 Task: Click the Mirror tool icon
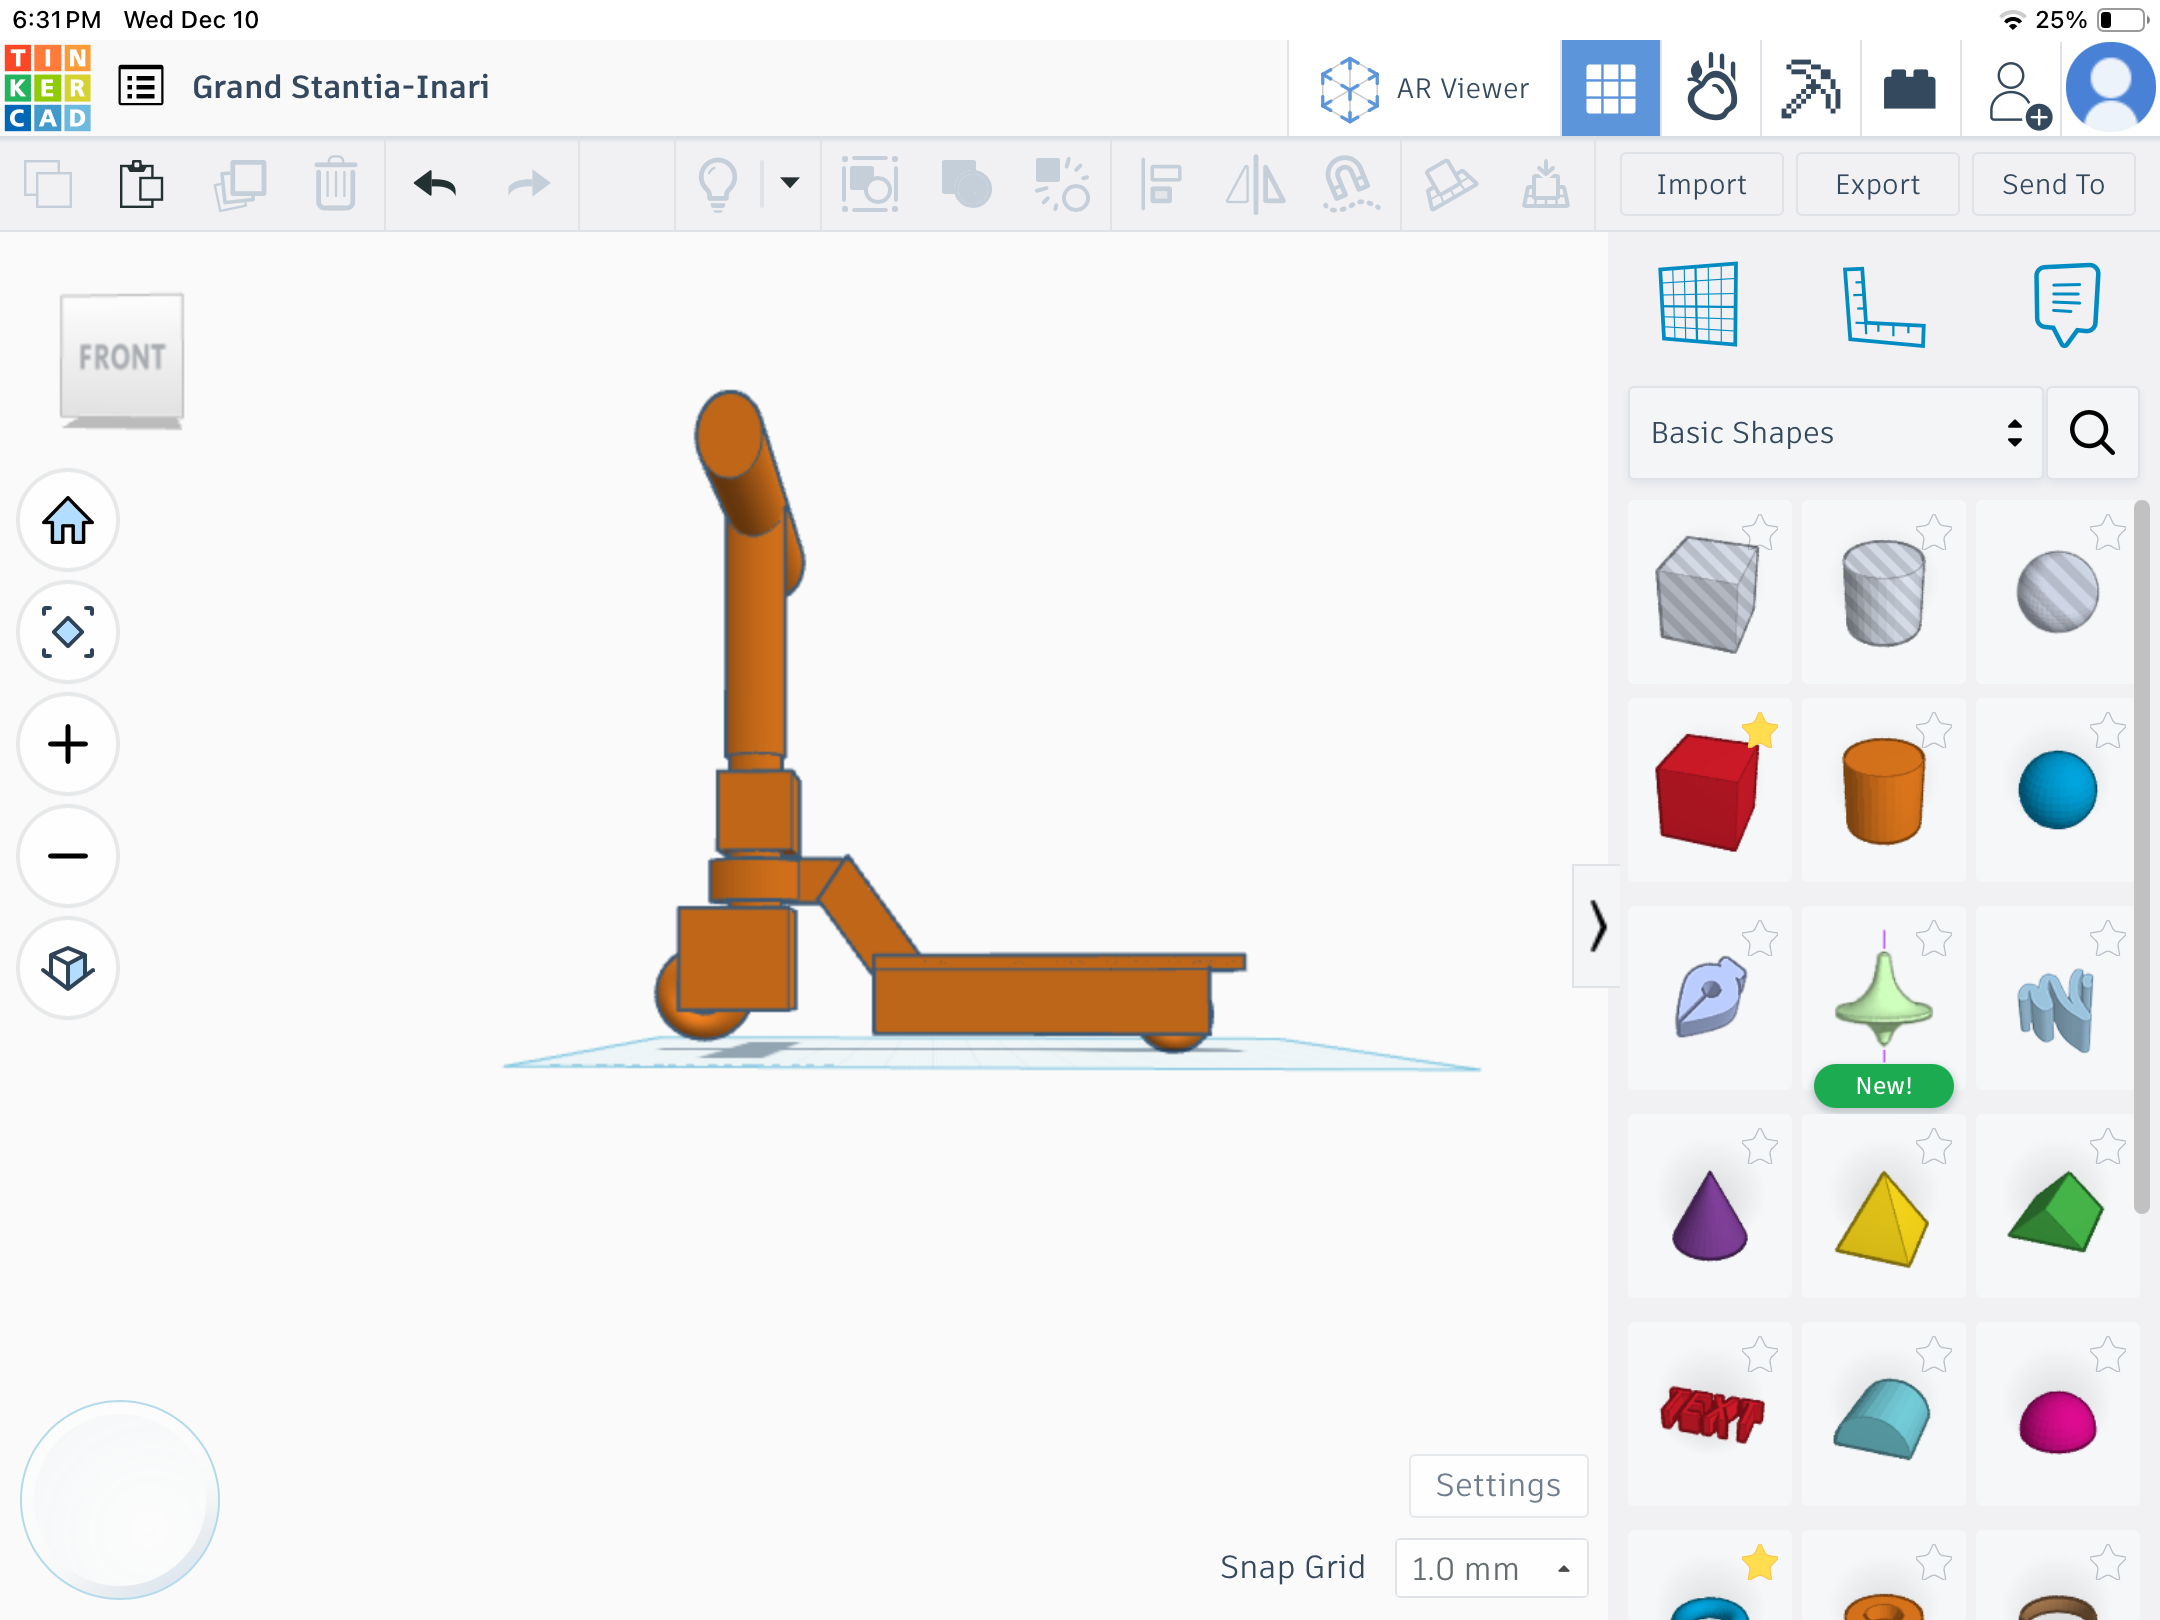click(1256, 184)
